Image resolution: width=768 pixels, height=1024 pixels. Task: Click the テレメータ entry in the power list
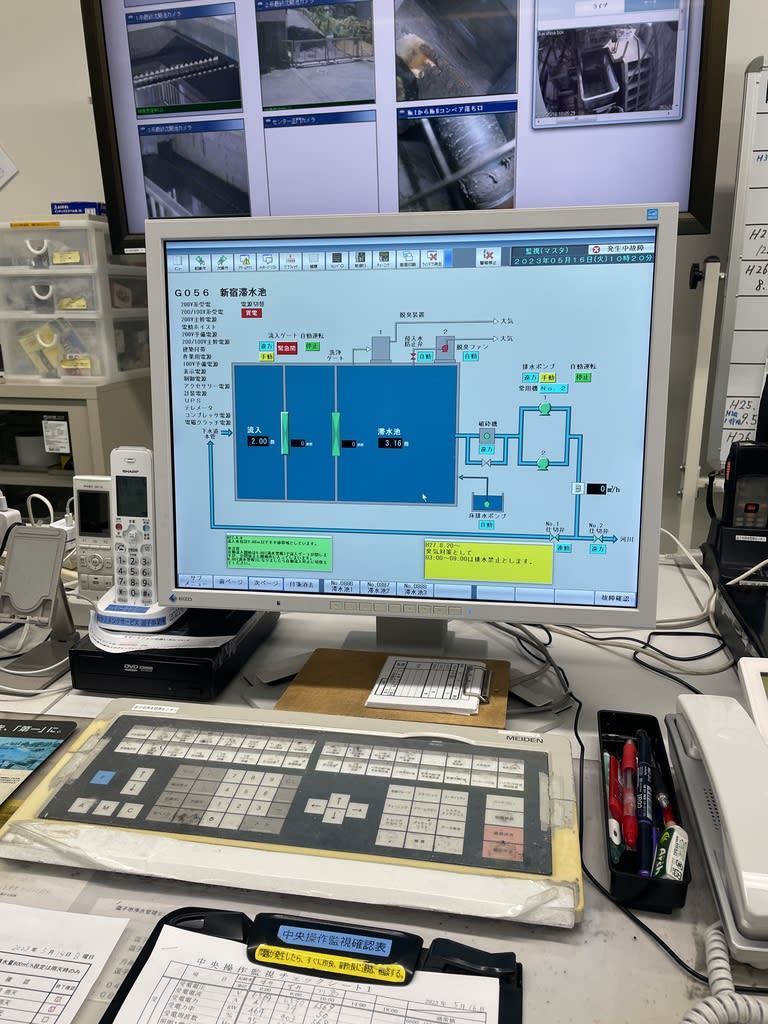click(x=199, y=408)
